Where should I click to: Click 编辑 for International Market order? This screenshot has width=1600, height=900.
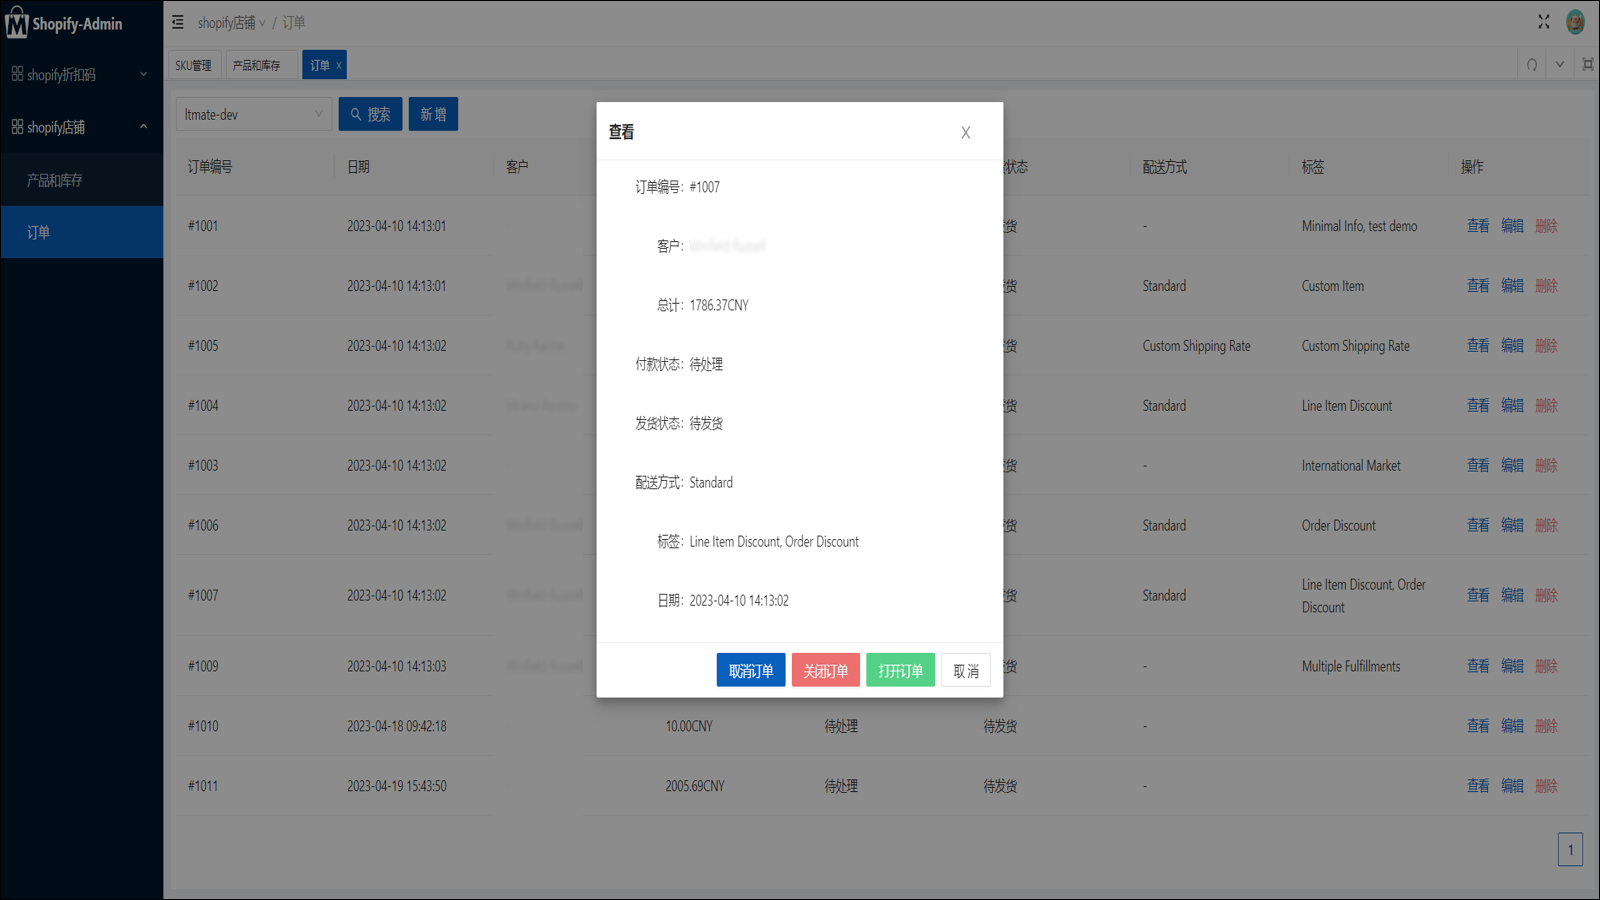tap(1512, 466)
